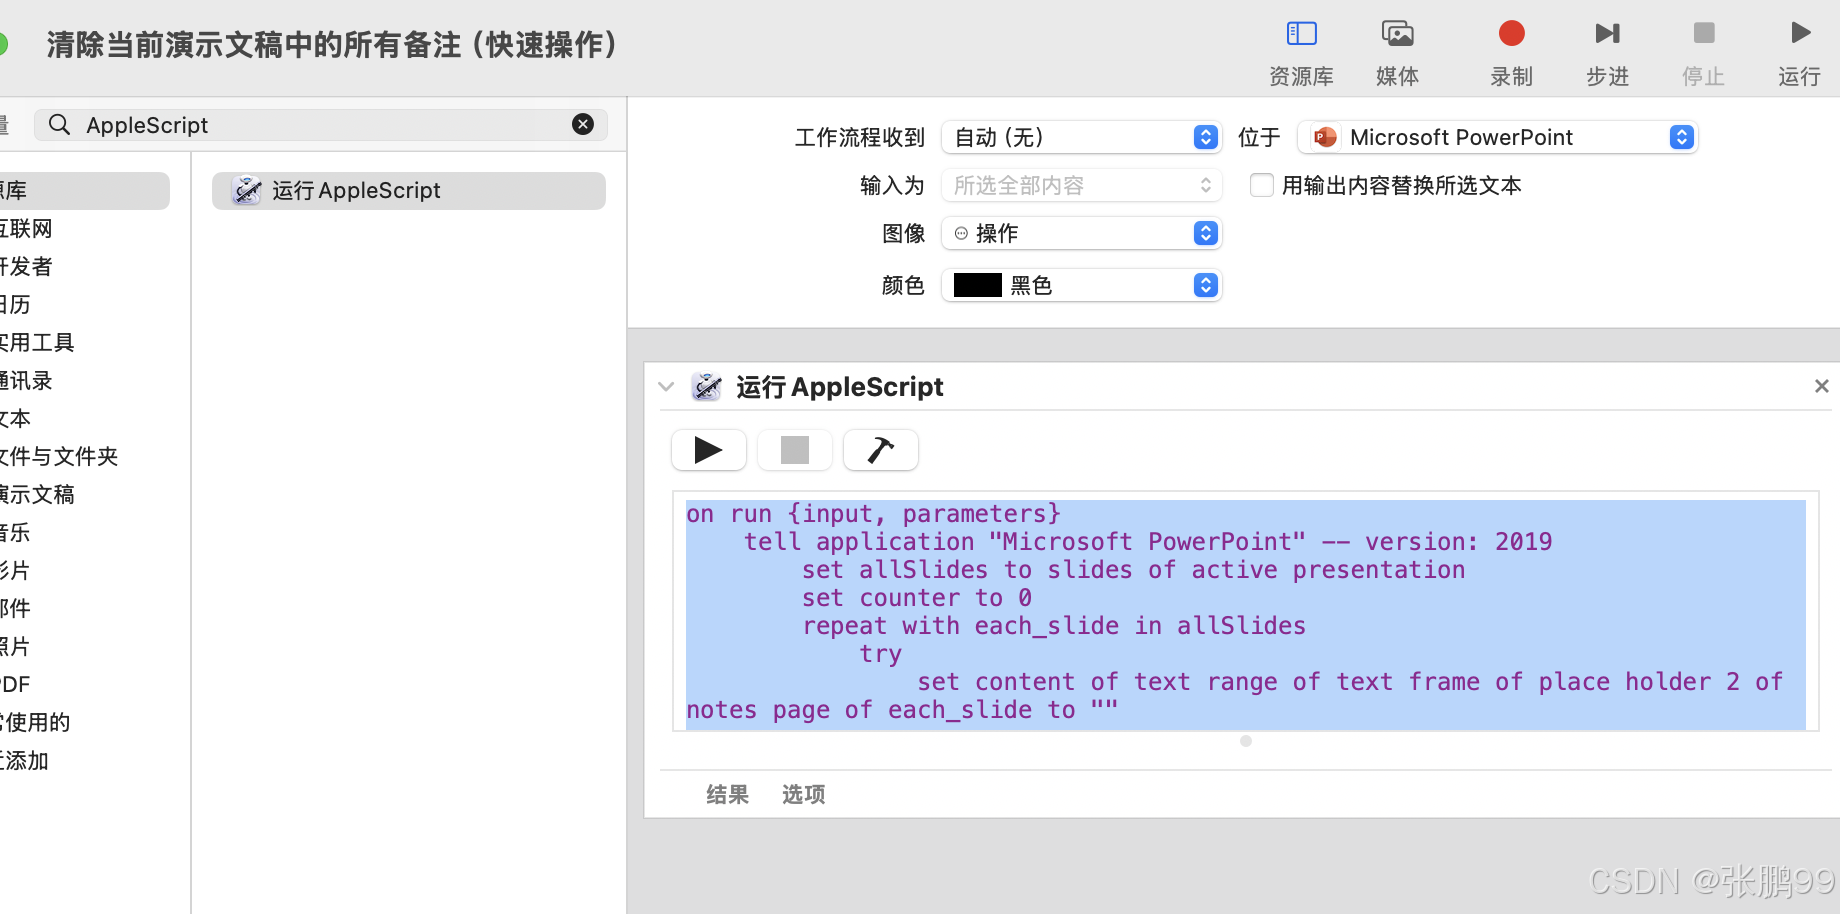Clear the AppleScript search text
The image size is (1840, 914).
[x=583, y=124]
